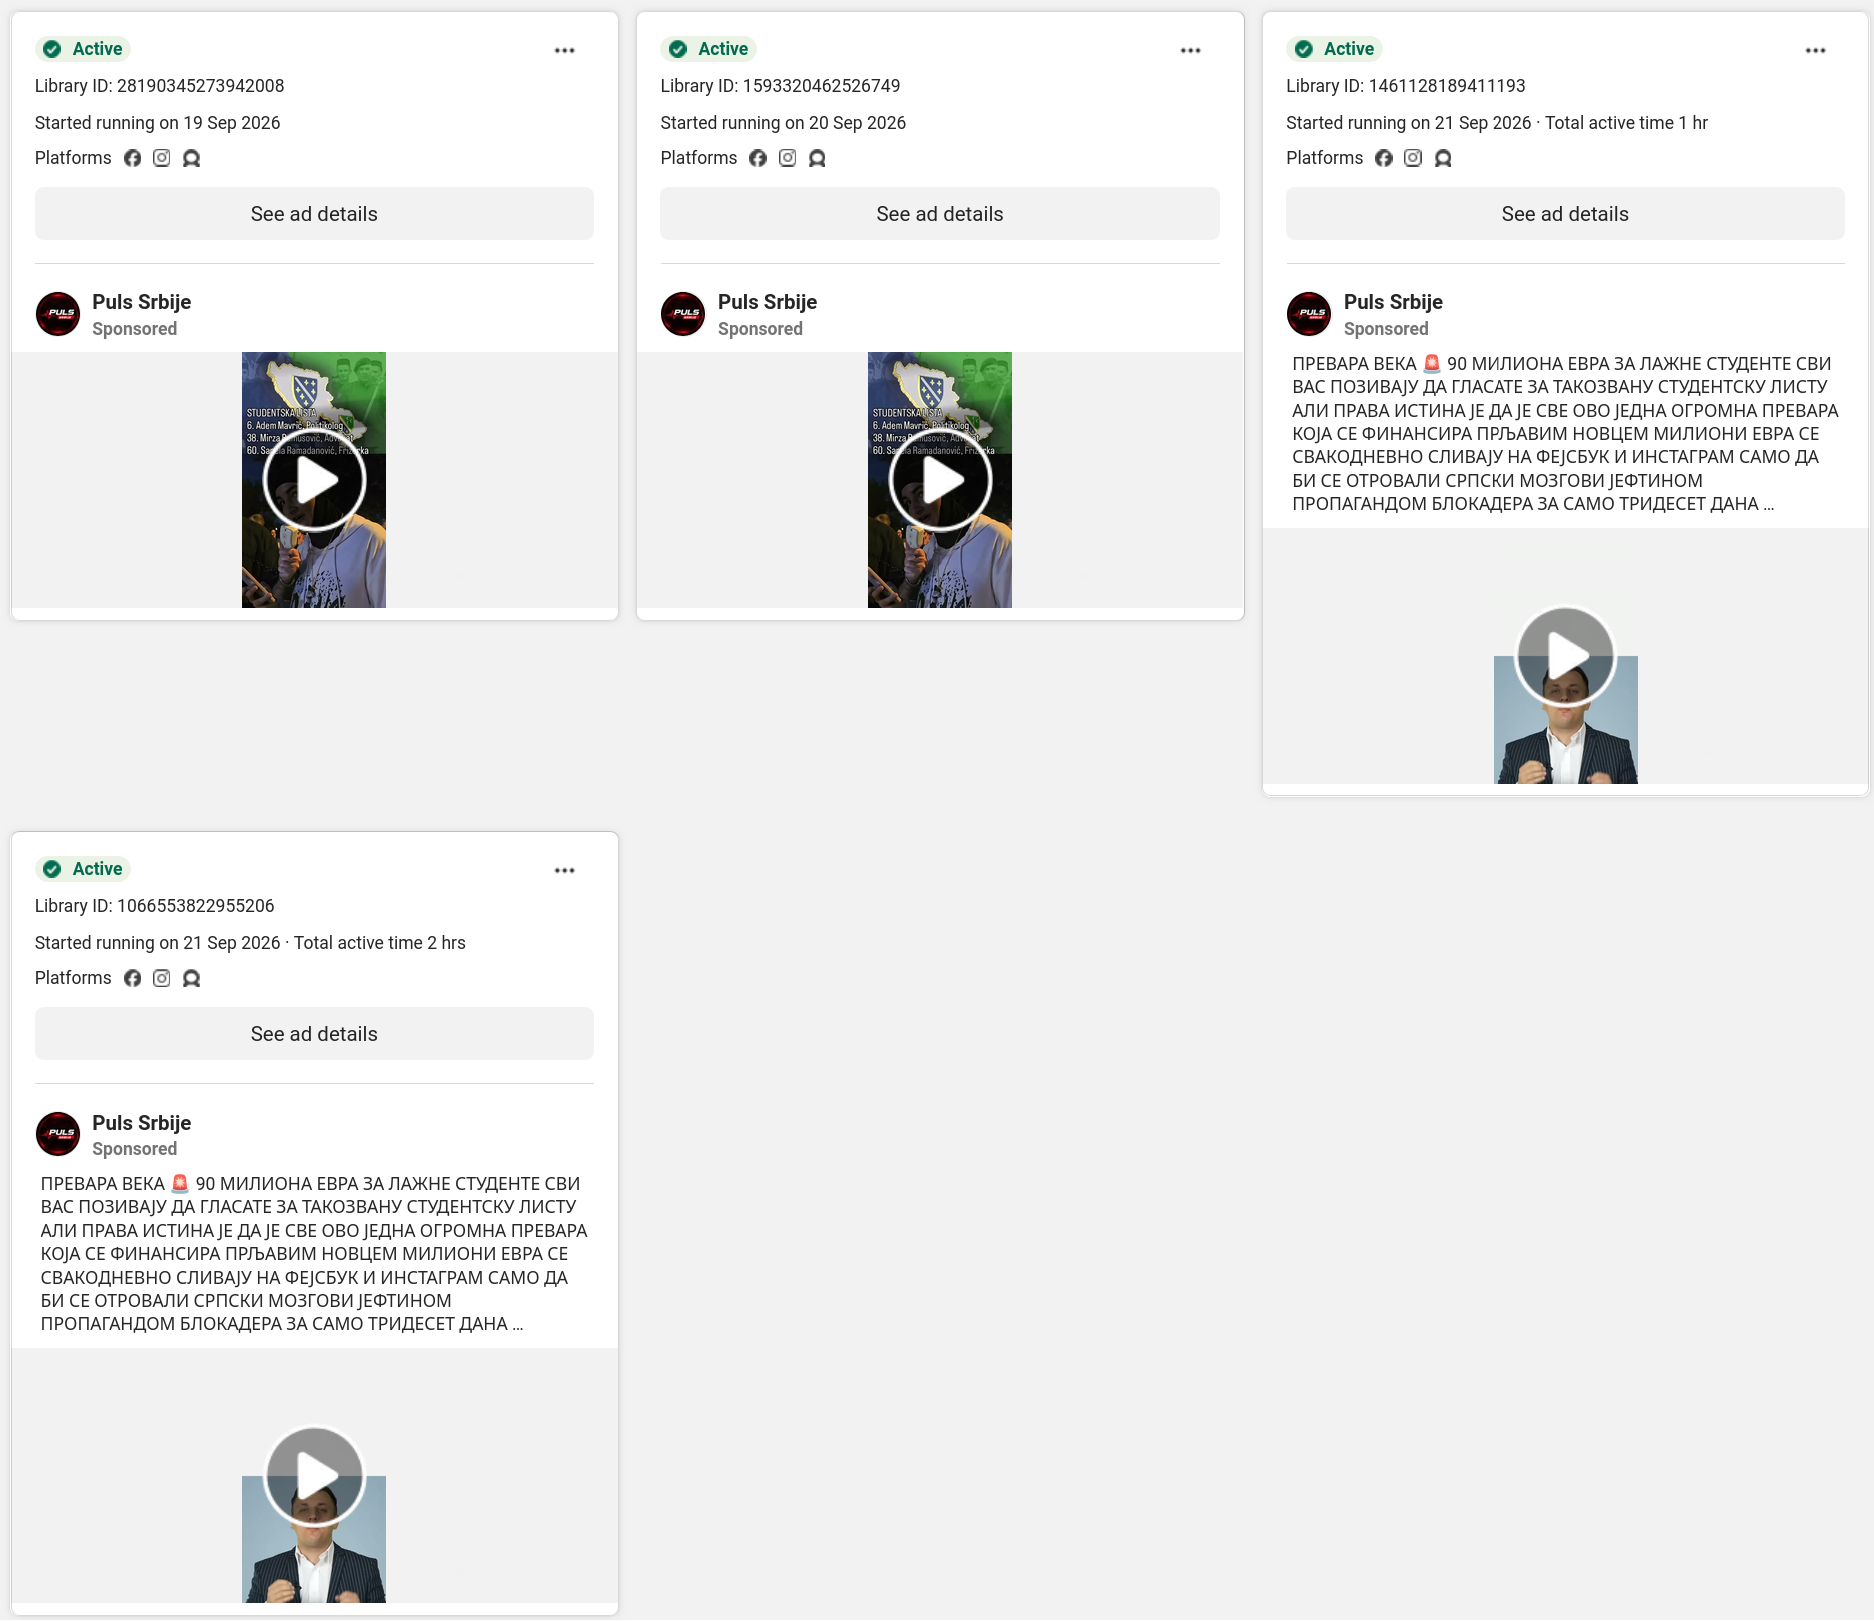Open Puls Srbije page link on second ad
Viewport: 1874px width, 1621px height.
point(767,302)
